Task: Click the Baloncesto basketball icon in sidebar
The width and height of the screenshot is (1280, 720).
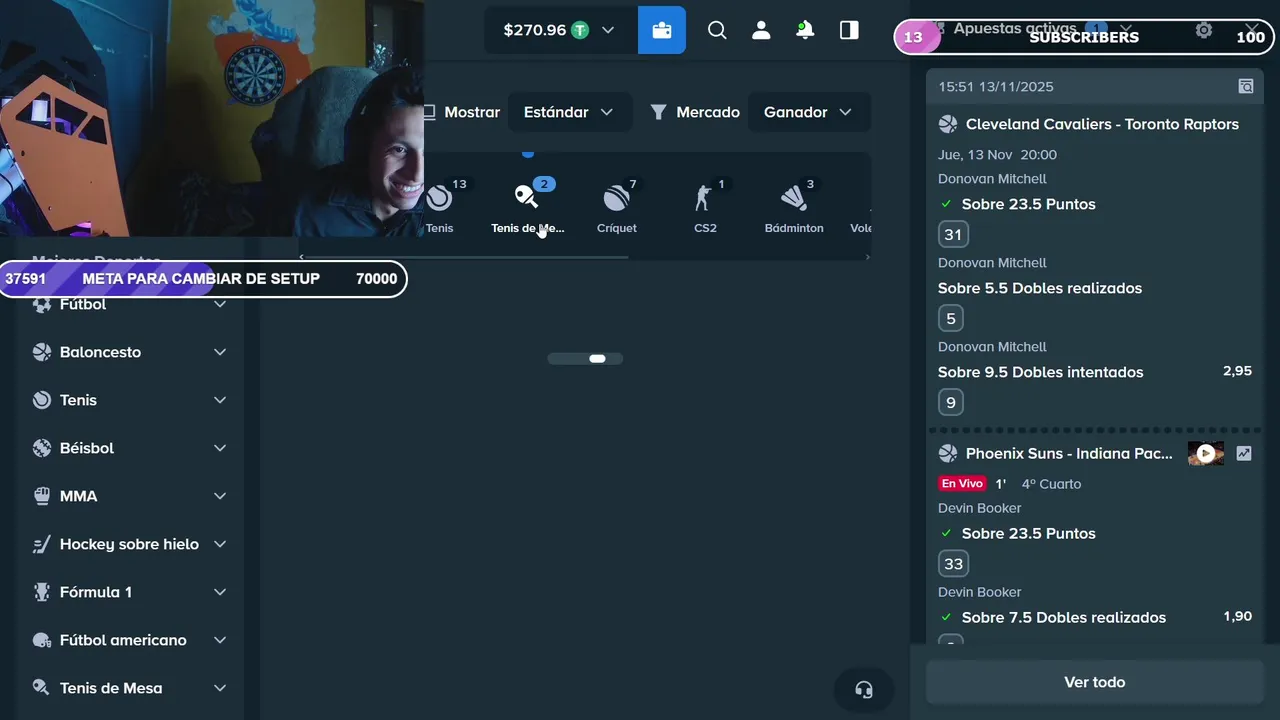Action: tap(41, 352)
